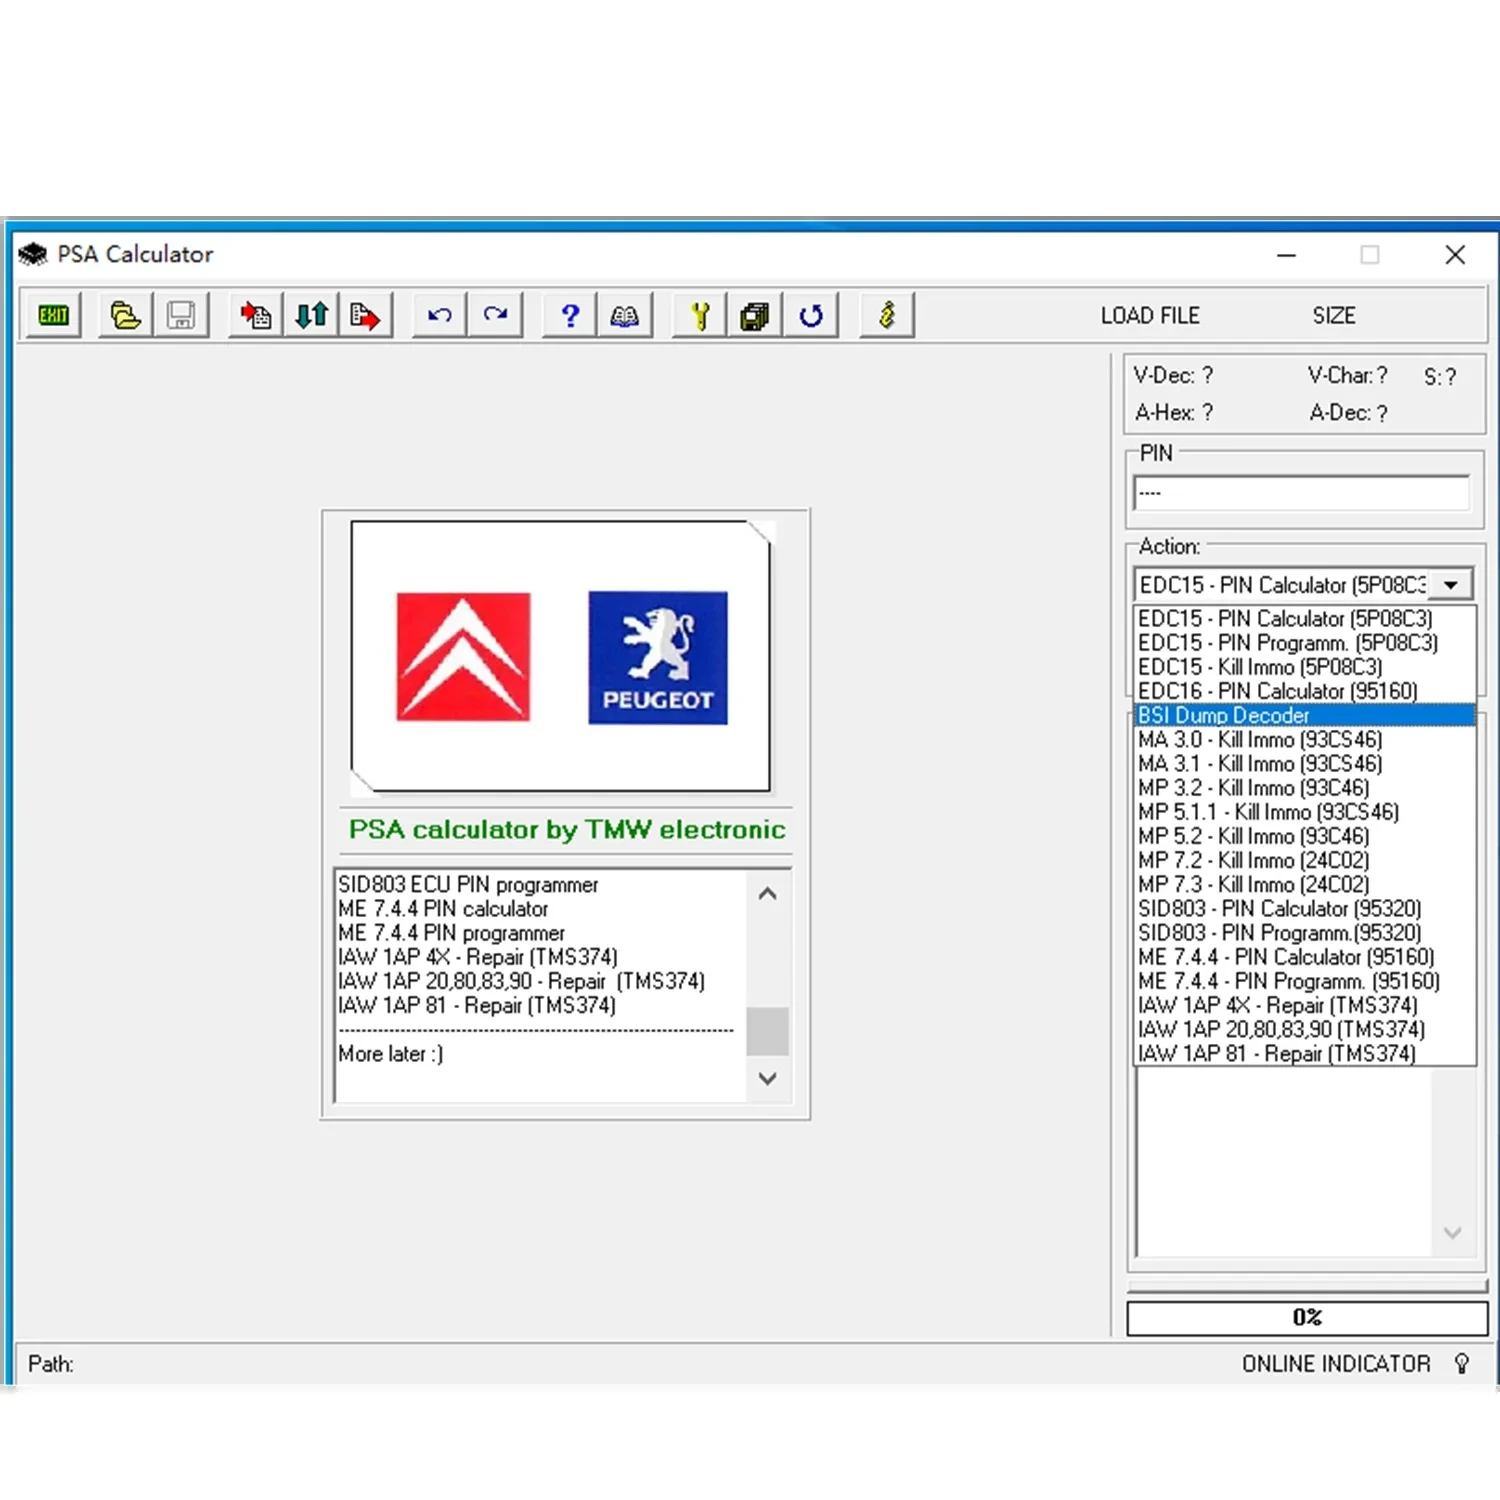Click the open book manual icon
Screen dimensions: 1500x1500
click(x=625, y=316)
